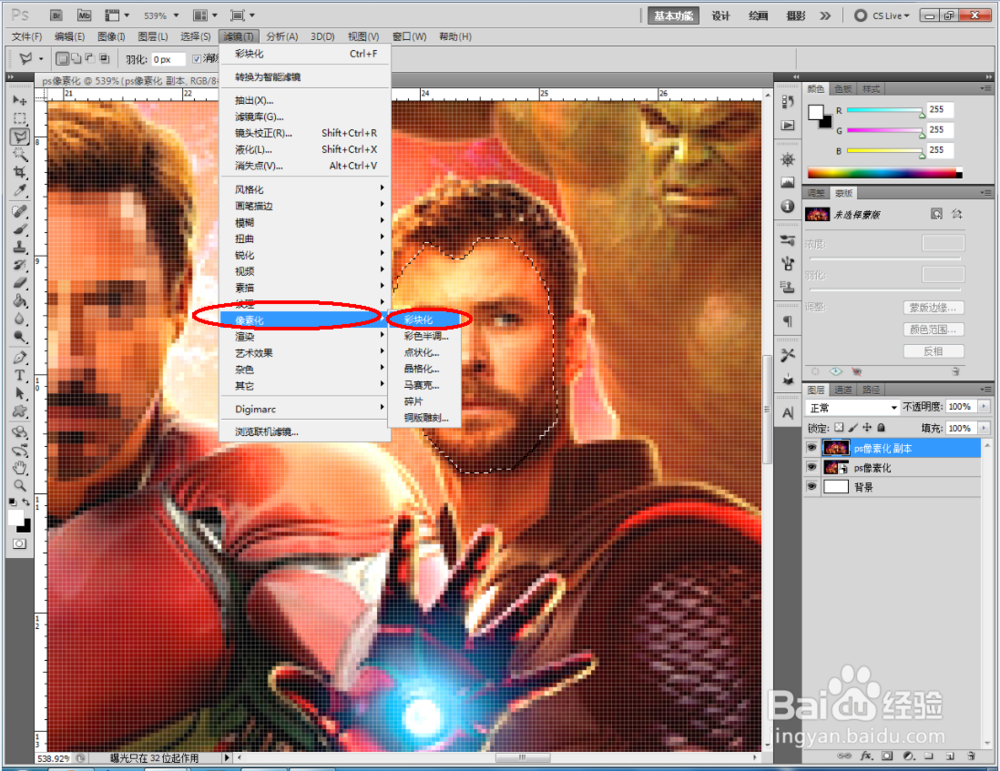1000x771 pixels.
Task: Select the Magic Wand tool
Action: pos(19,154)
